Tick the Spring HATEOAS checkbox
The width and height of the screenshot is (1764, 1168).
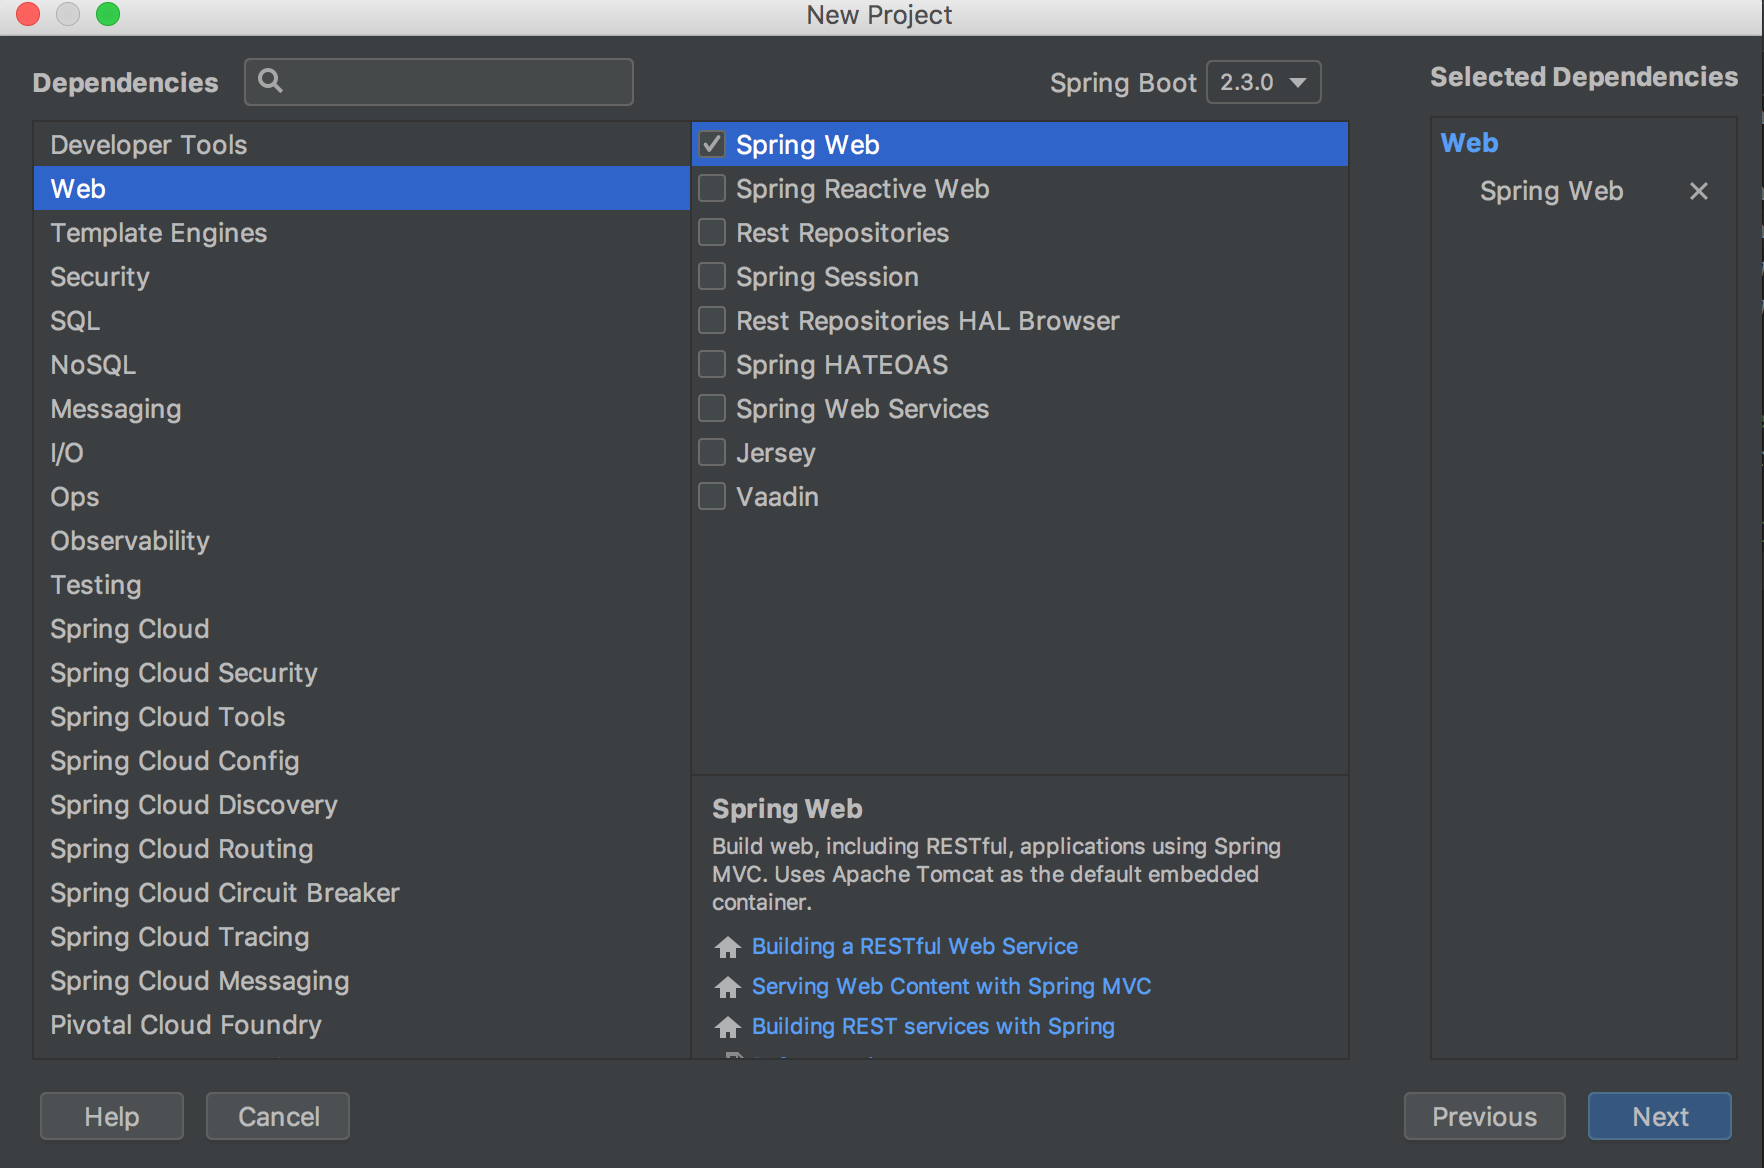(x=712, y=365)
